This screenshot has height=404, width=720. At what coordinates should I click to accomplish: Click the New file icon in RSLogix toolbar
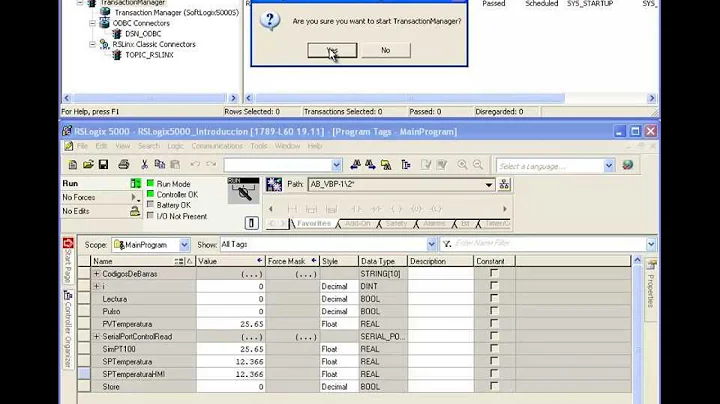click(x=73, y=164)
